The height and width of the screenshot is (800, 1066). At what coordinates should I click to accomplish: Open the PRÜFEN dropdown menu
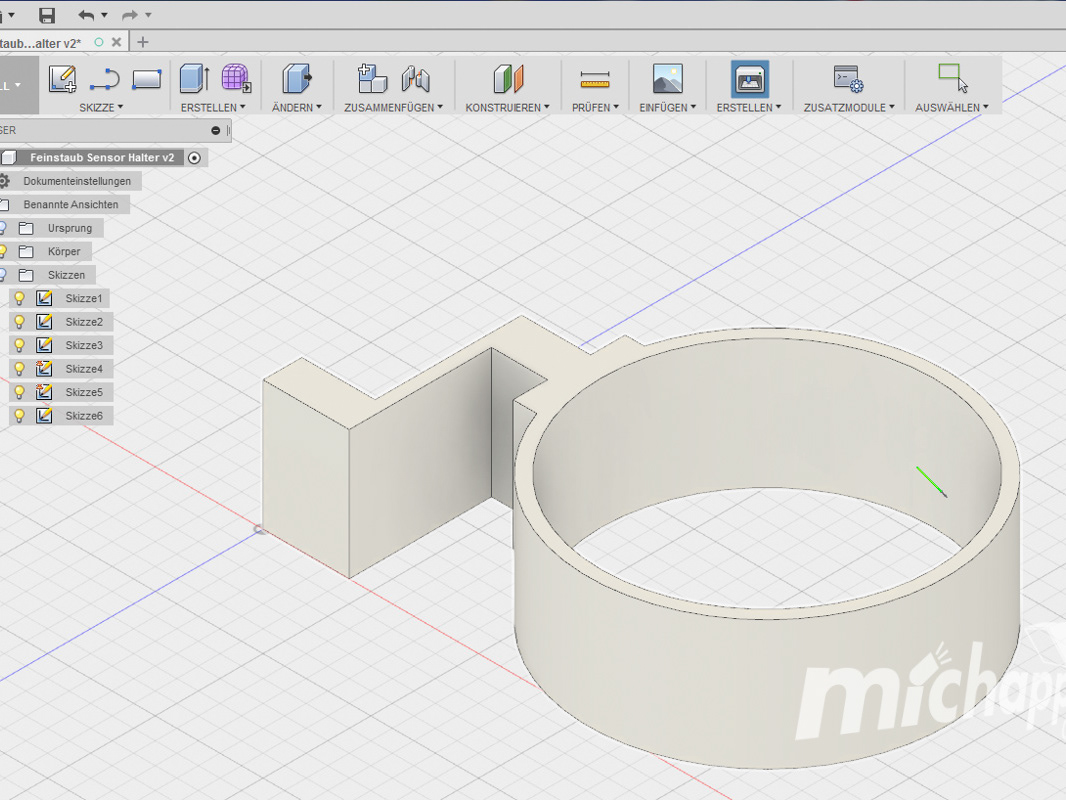pos(595,107)
